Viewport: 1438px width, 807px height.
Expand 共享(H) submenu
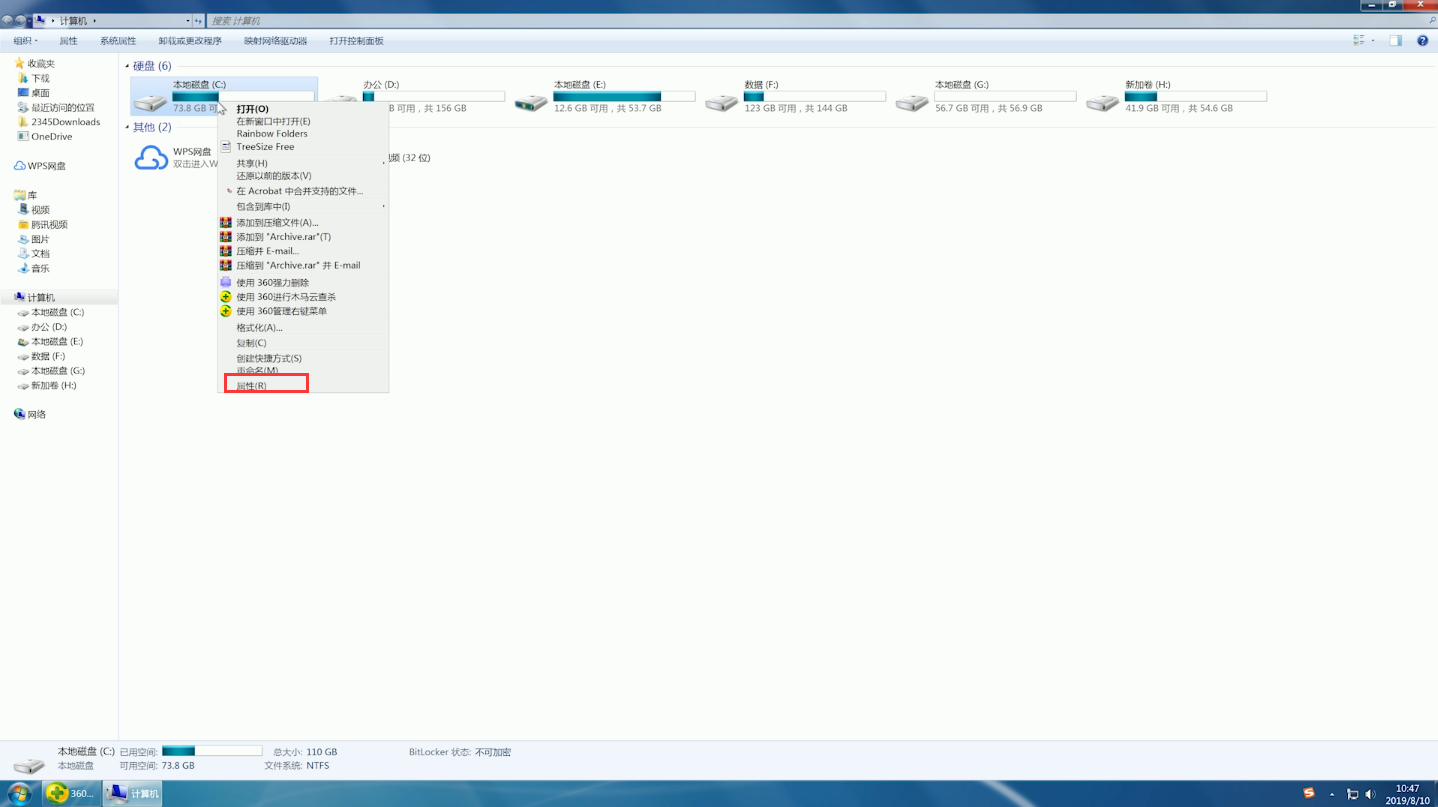303,163
